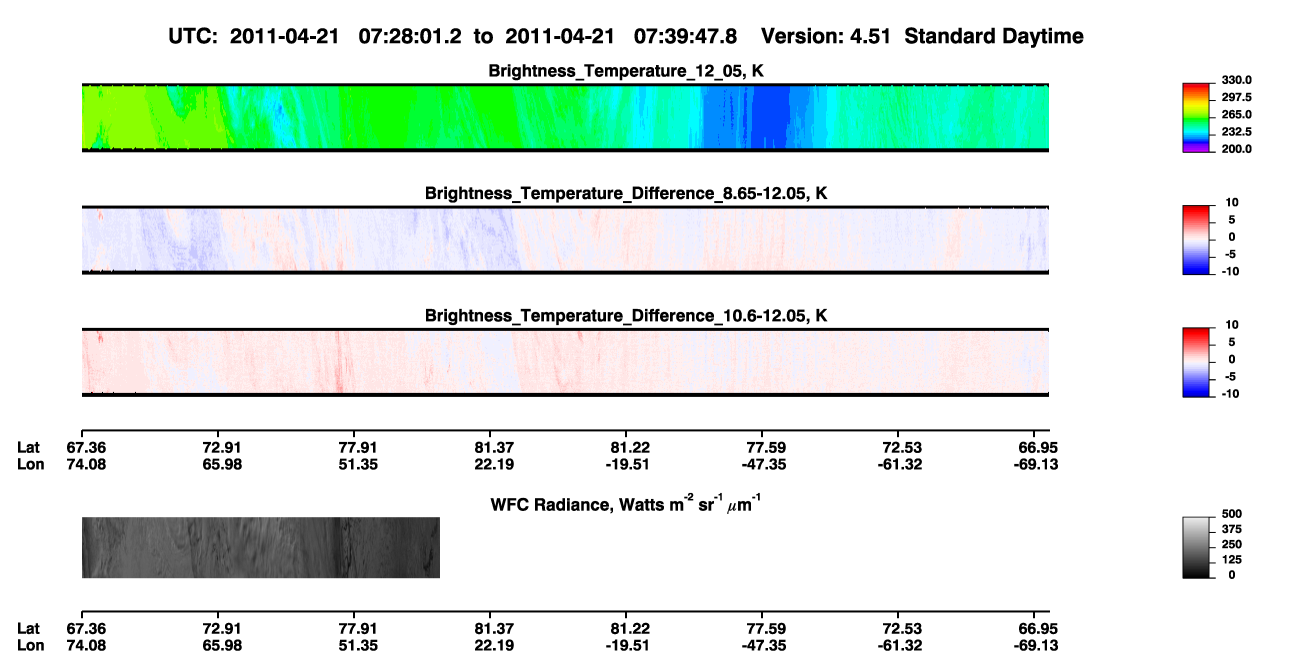
Task: Click longitude -69.13 on the upper axis
Action: pos(1036,464)
